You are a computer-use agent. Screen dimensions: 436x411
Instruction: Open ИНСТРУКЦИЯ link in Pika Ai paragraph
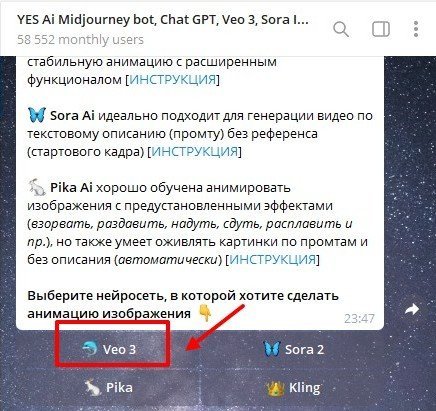[272, 260]
